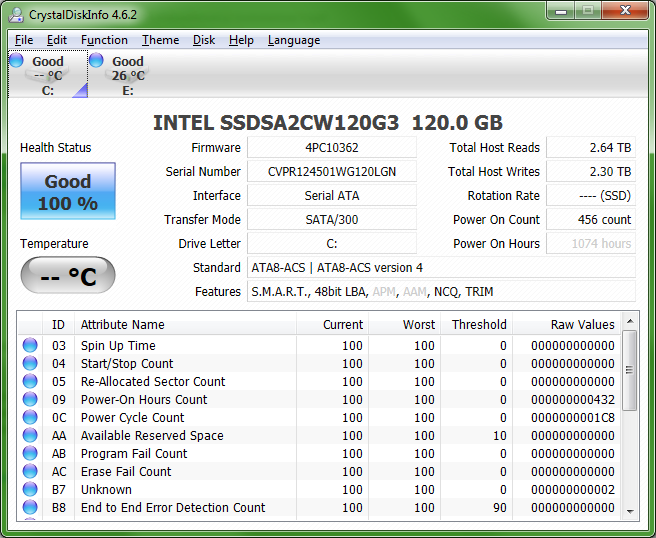The image size is (656, 538).
Task: Click status orb for Program Fail Count
Action: (x=30, y=453)
